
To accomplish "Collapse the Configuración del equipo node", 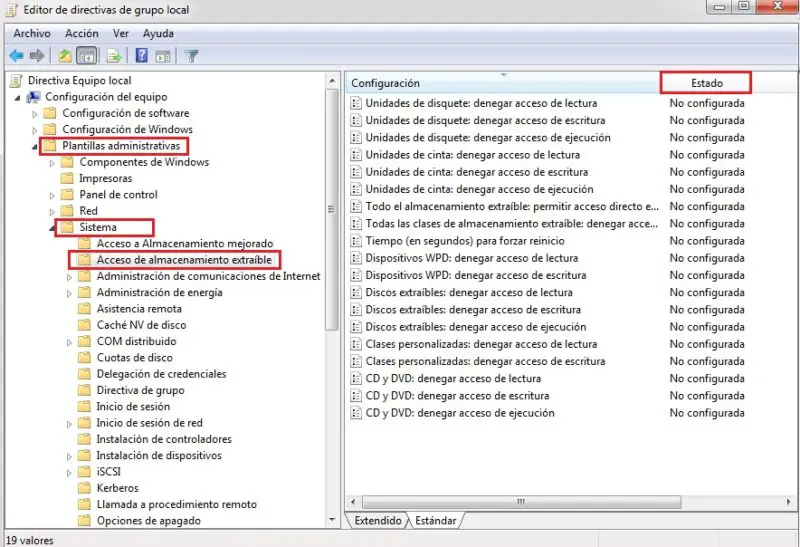I will pos(18,97).
